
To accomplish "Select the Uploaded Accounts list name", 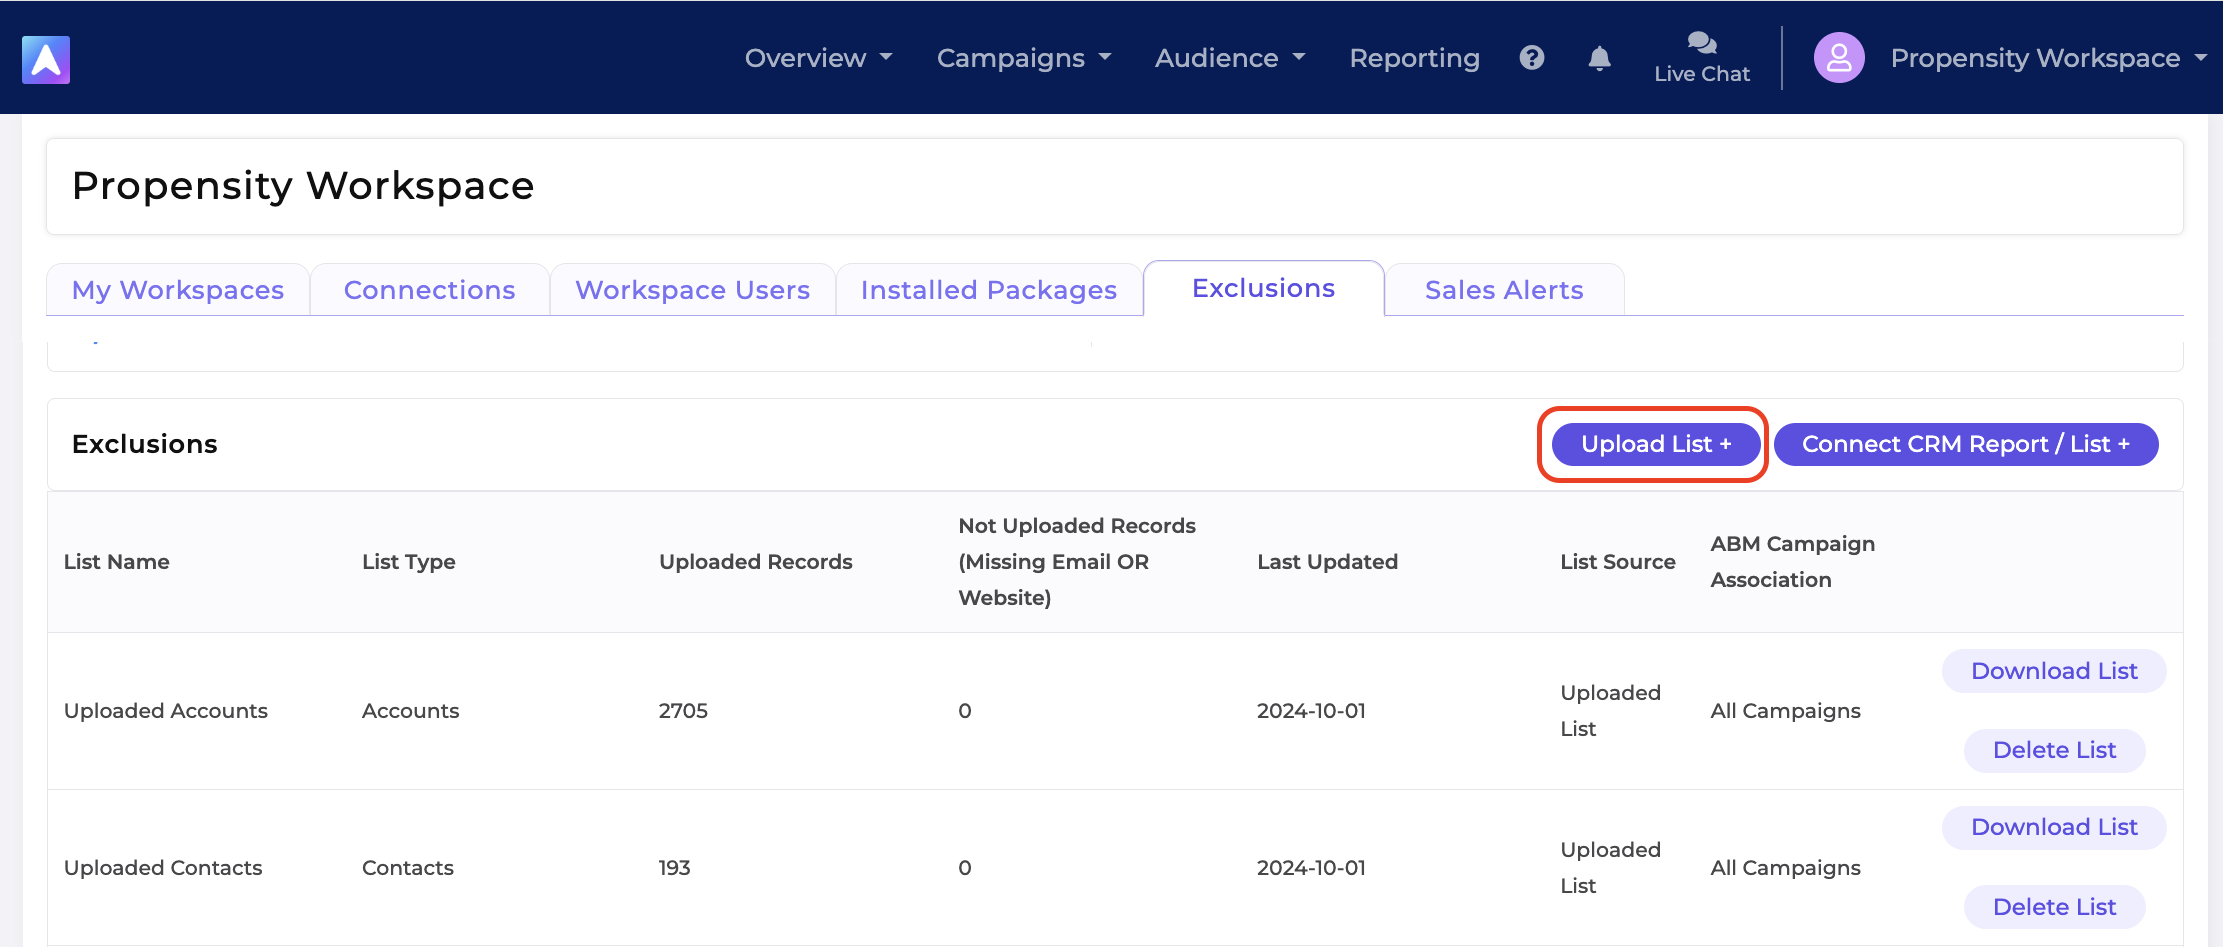I will point(166,711).
